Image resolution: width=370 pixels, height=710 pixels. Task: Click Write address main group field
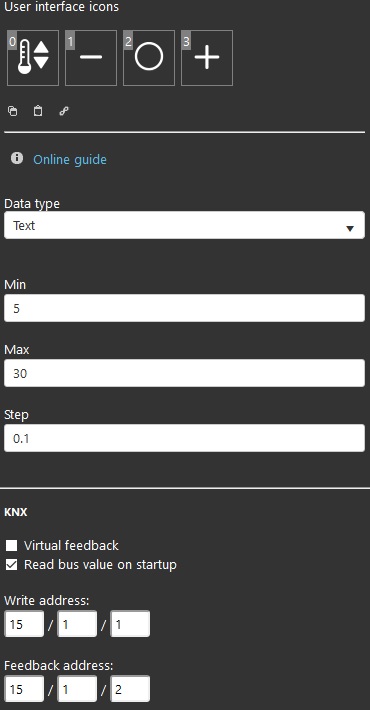[24, 624]
